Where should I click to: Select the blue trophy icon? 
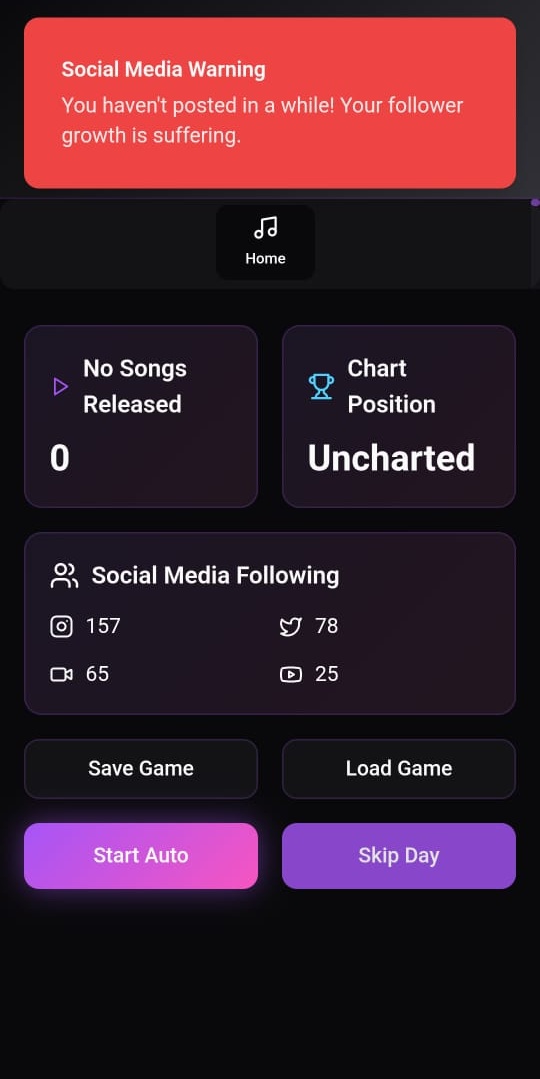321,387
